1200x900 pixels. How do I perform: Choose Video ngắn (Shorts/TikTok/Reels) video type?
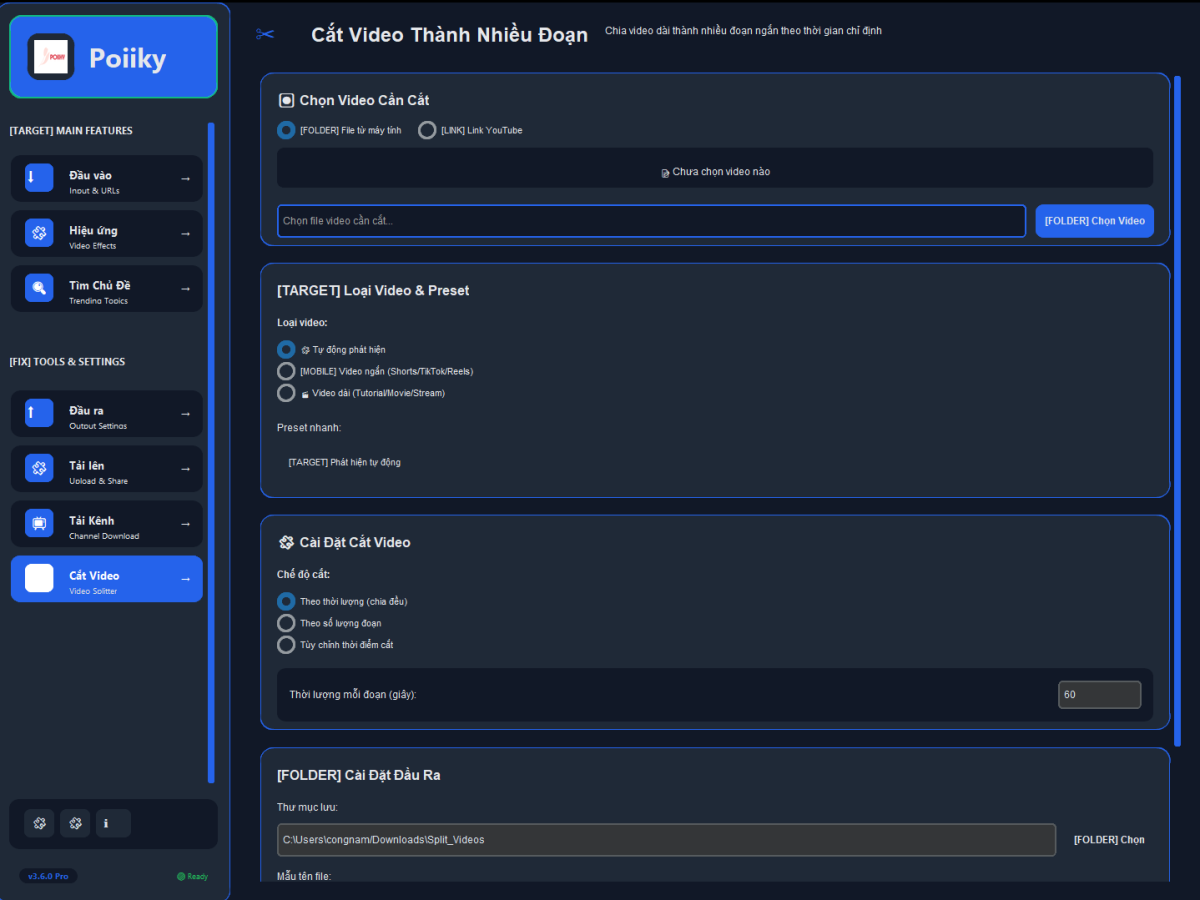[286, 371]
